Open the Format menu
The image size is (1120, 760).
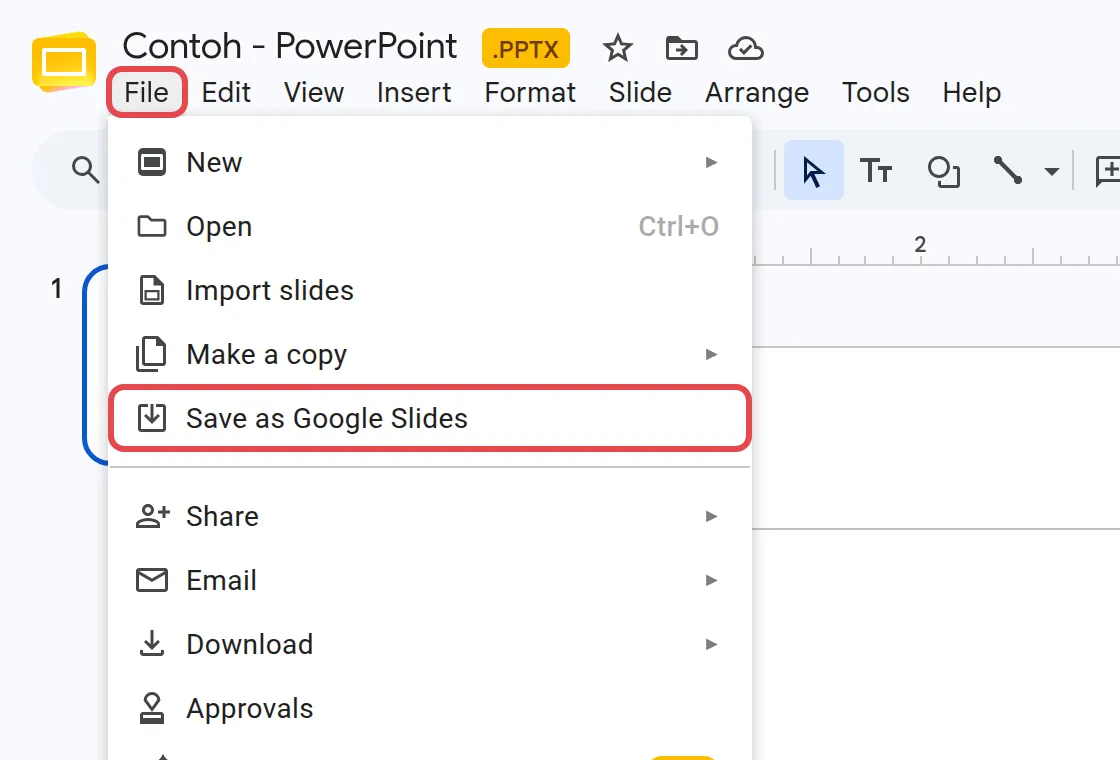coord(530,92)
